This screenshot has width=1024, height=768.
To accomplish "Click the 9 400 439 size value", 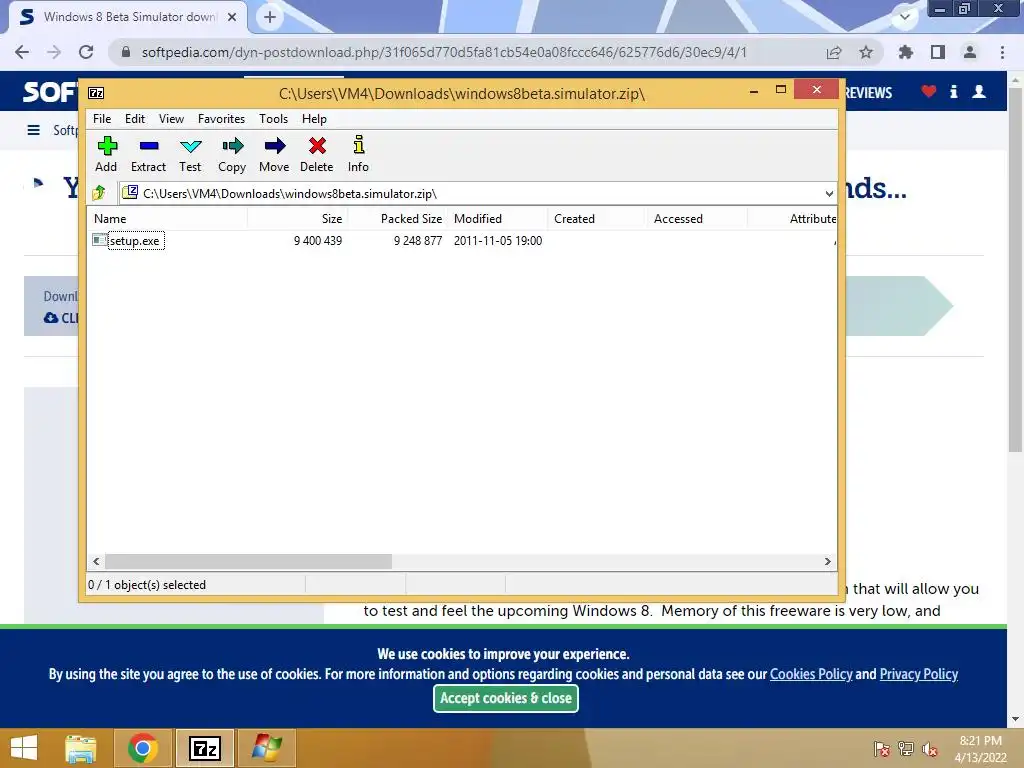I will click(x=318, y=240).
